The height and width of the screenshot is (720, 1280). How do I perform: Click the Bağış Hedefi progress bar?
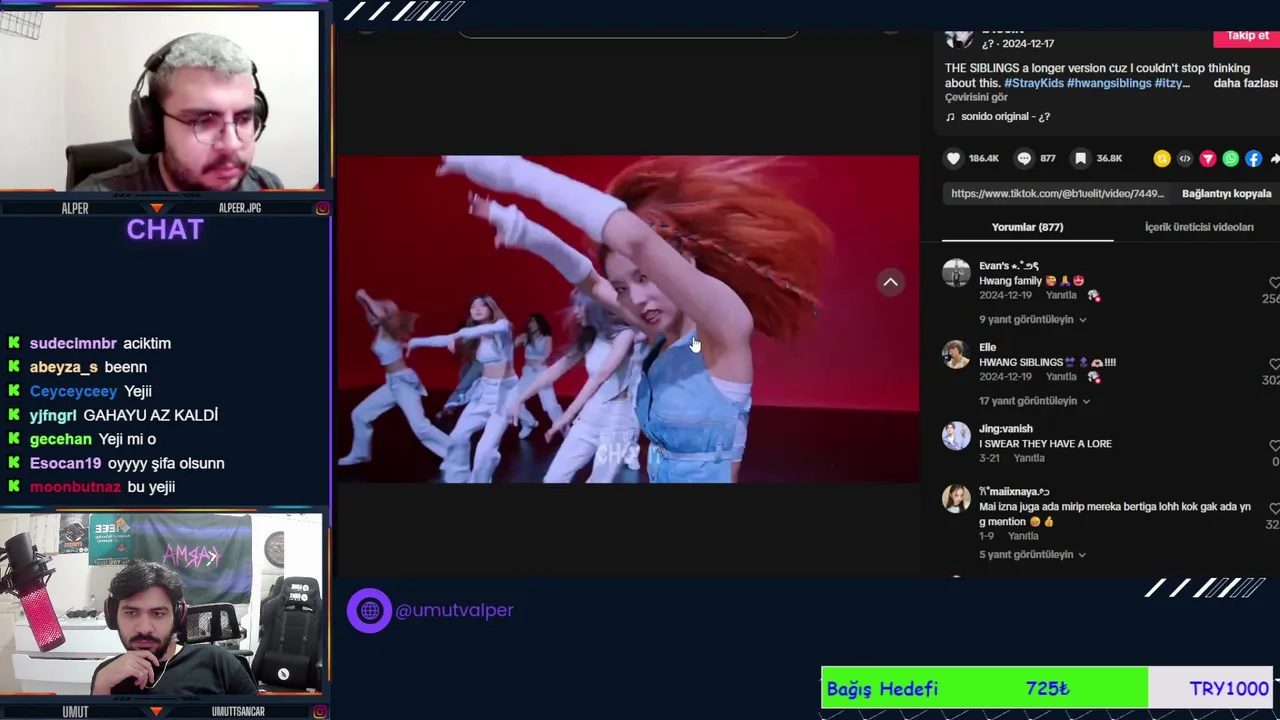click(1047, 688)
